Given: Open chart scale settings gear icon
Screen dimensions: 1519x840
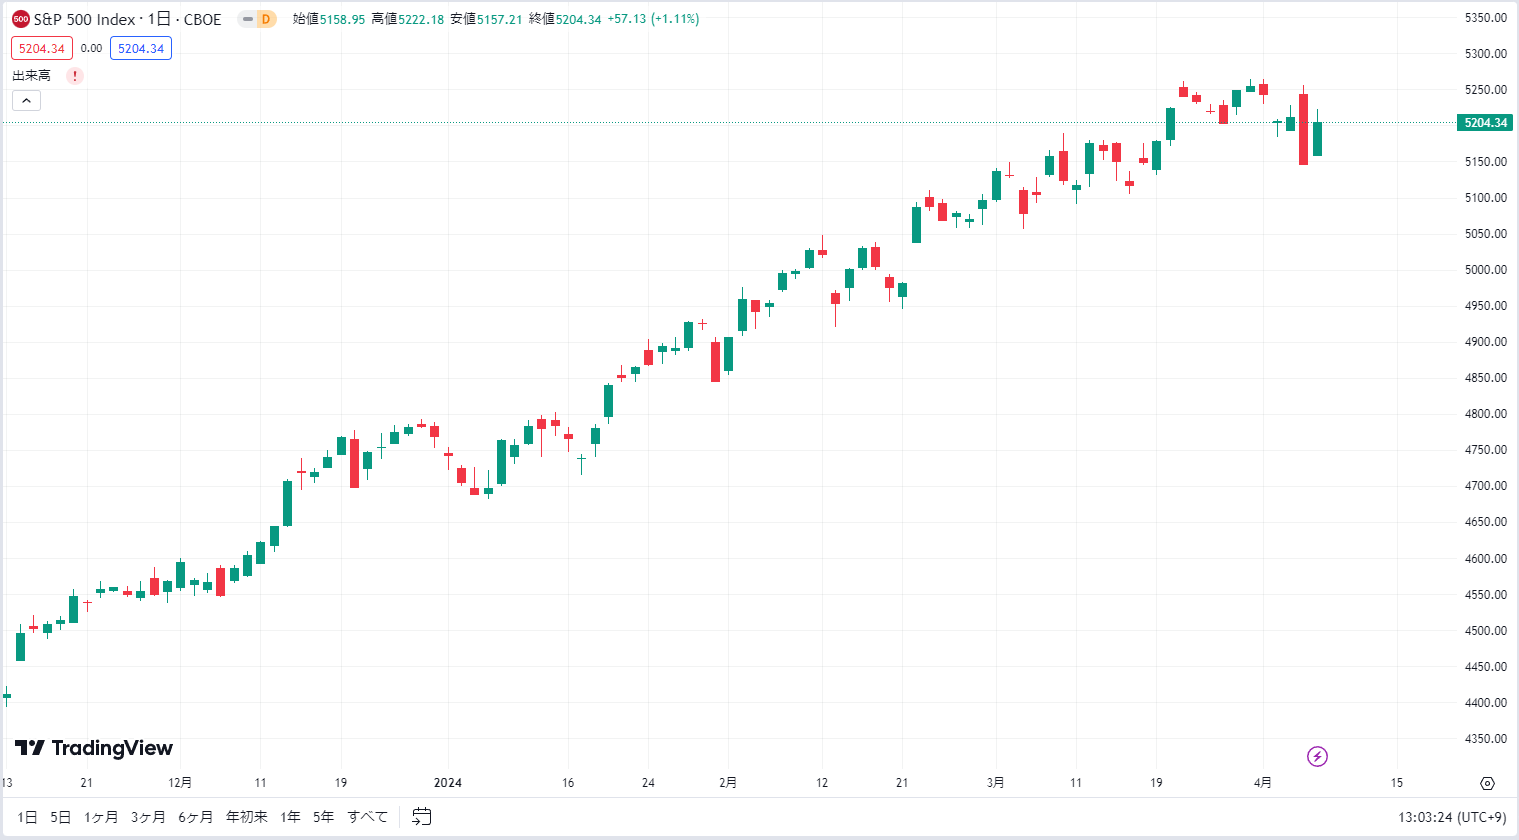Looking at the screenshot, I should click(x=1487, y=783).
